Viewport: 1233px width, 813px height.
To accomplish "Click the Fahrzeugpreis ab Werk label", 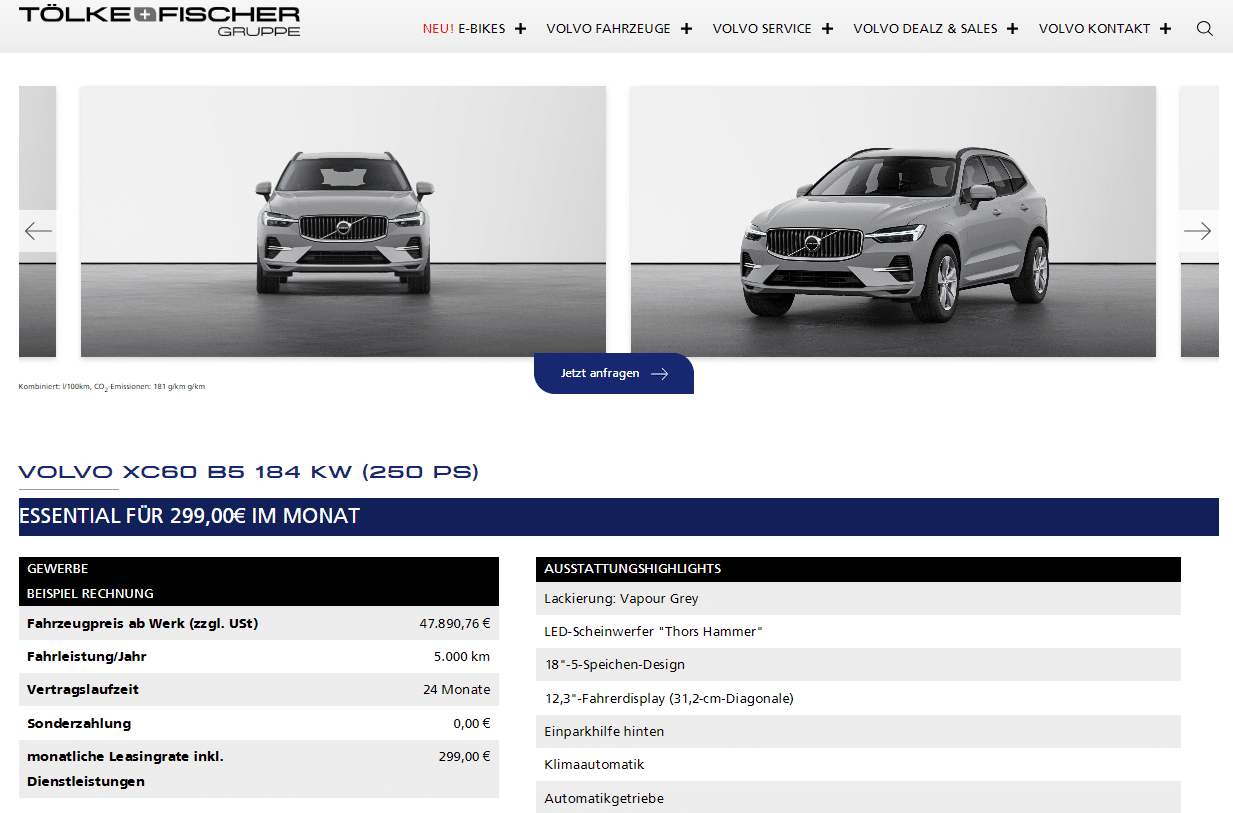I will pos(142,623).
